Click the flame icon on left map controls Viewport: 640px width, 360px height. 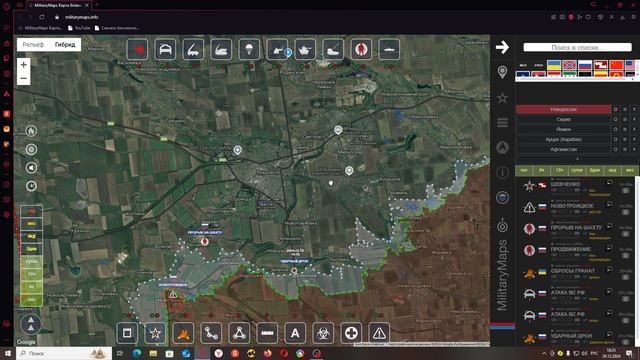point(31,131)
